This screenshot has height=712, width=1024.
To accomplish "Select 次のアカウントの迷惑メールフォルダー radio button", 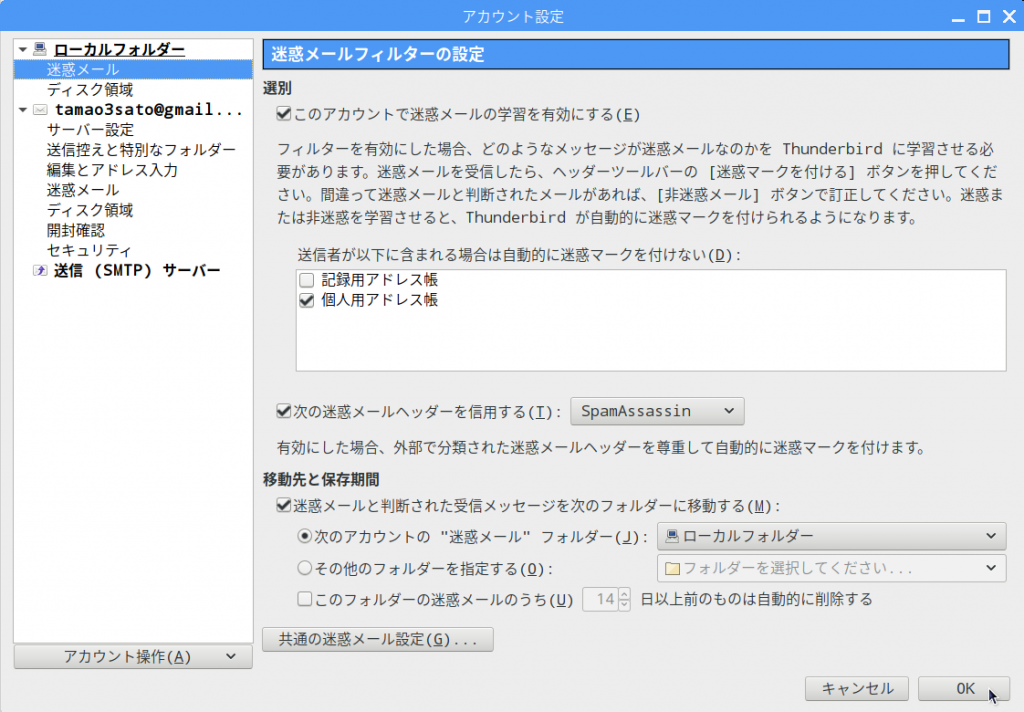I will 304,536.
